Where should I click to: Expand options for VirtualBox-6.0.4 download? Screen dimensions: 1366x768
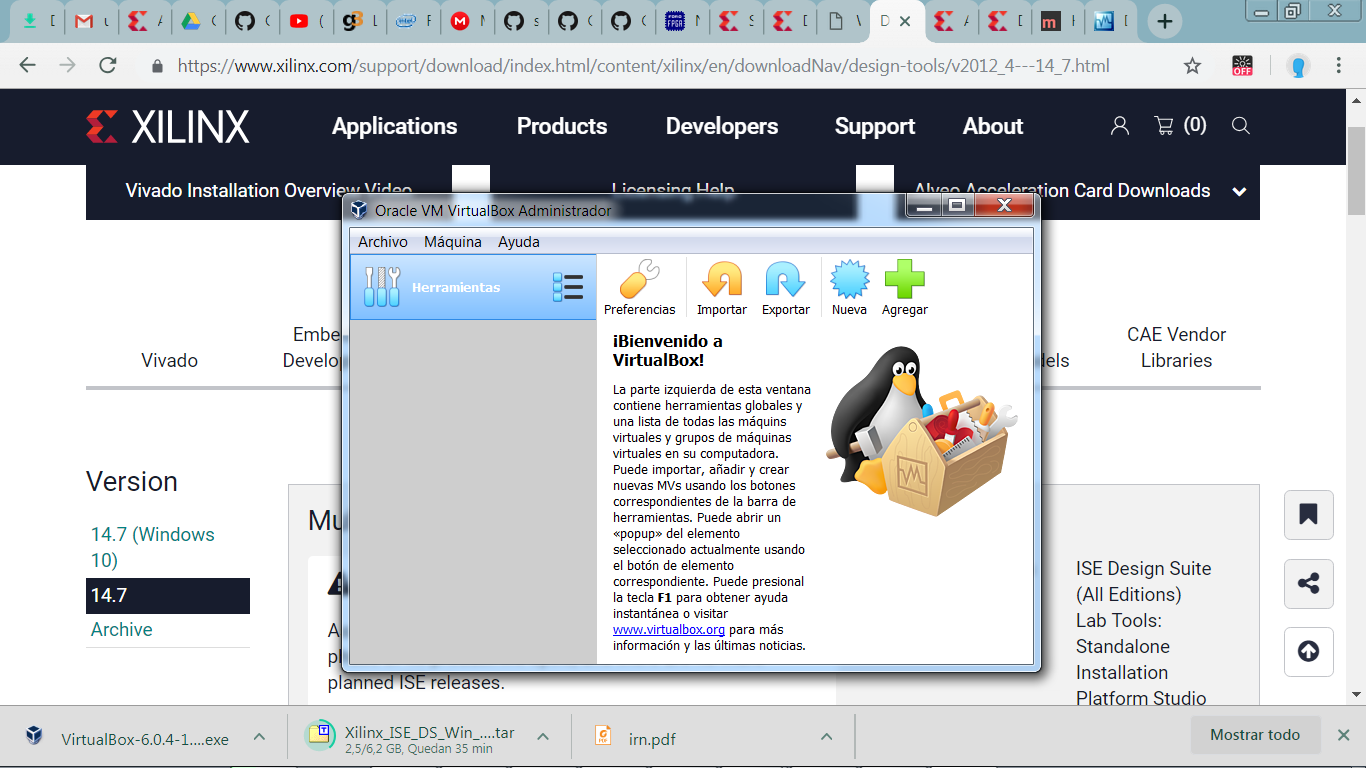pyautogui.click(x=259, y=738)
